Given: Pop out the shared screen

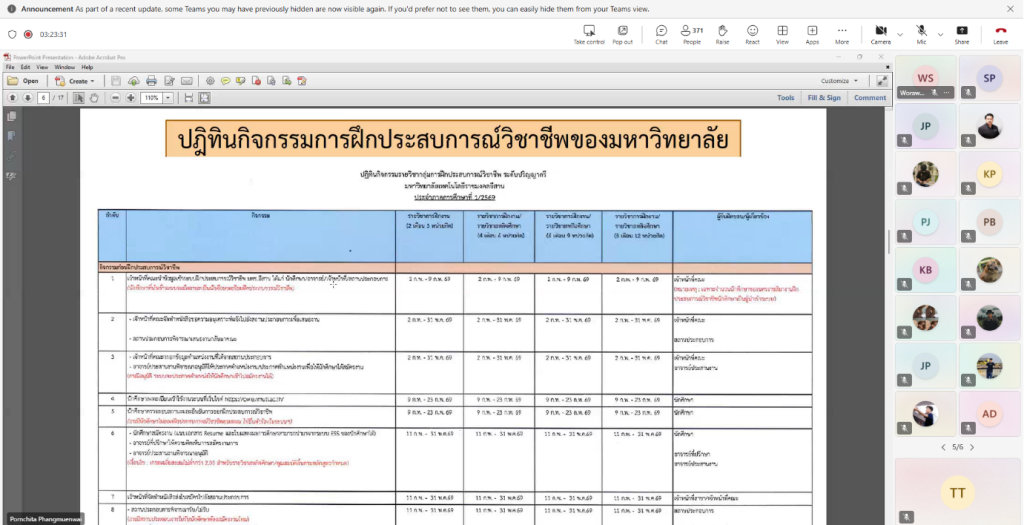Looking at the screenshot, I should click(x=622, y=33).
